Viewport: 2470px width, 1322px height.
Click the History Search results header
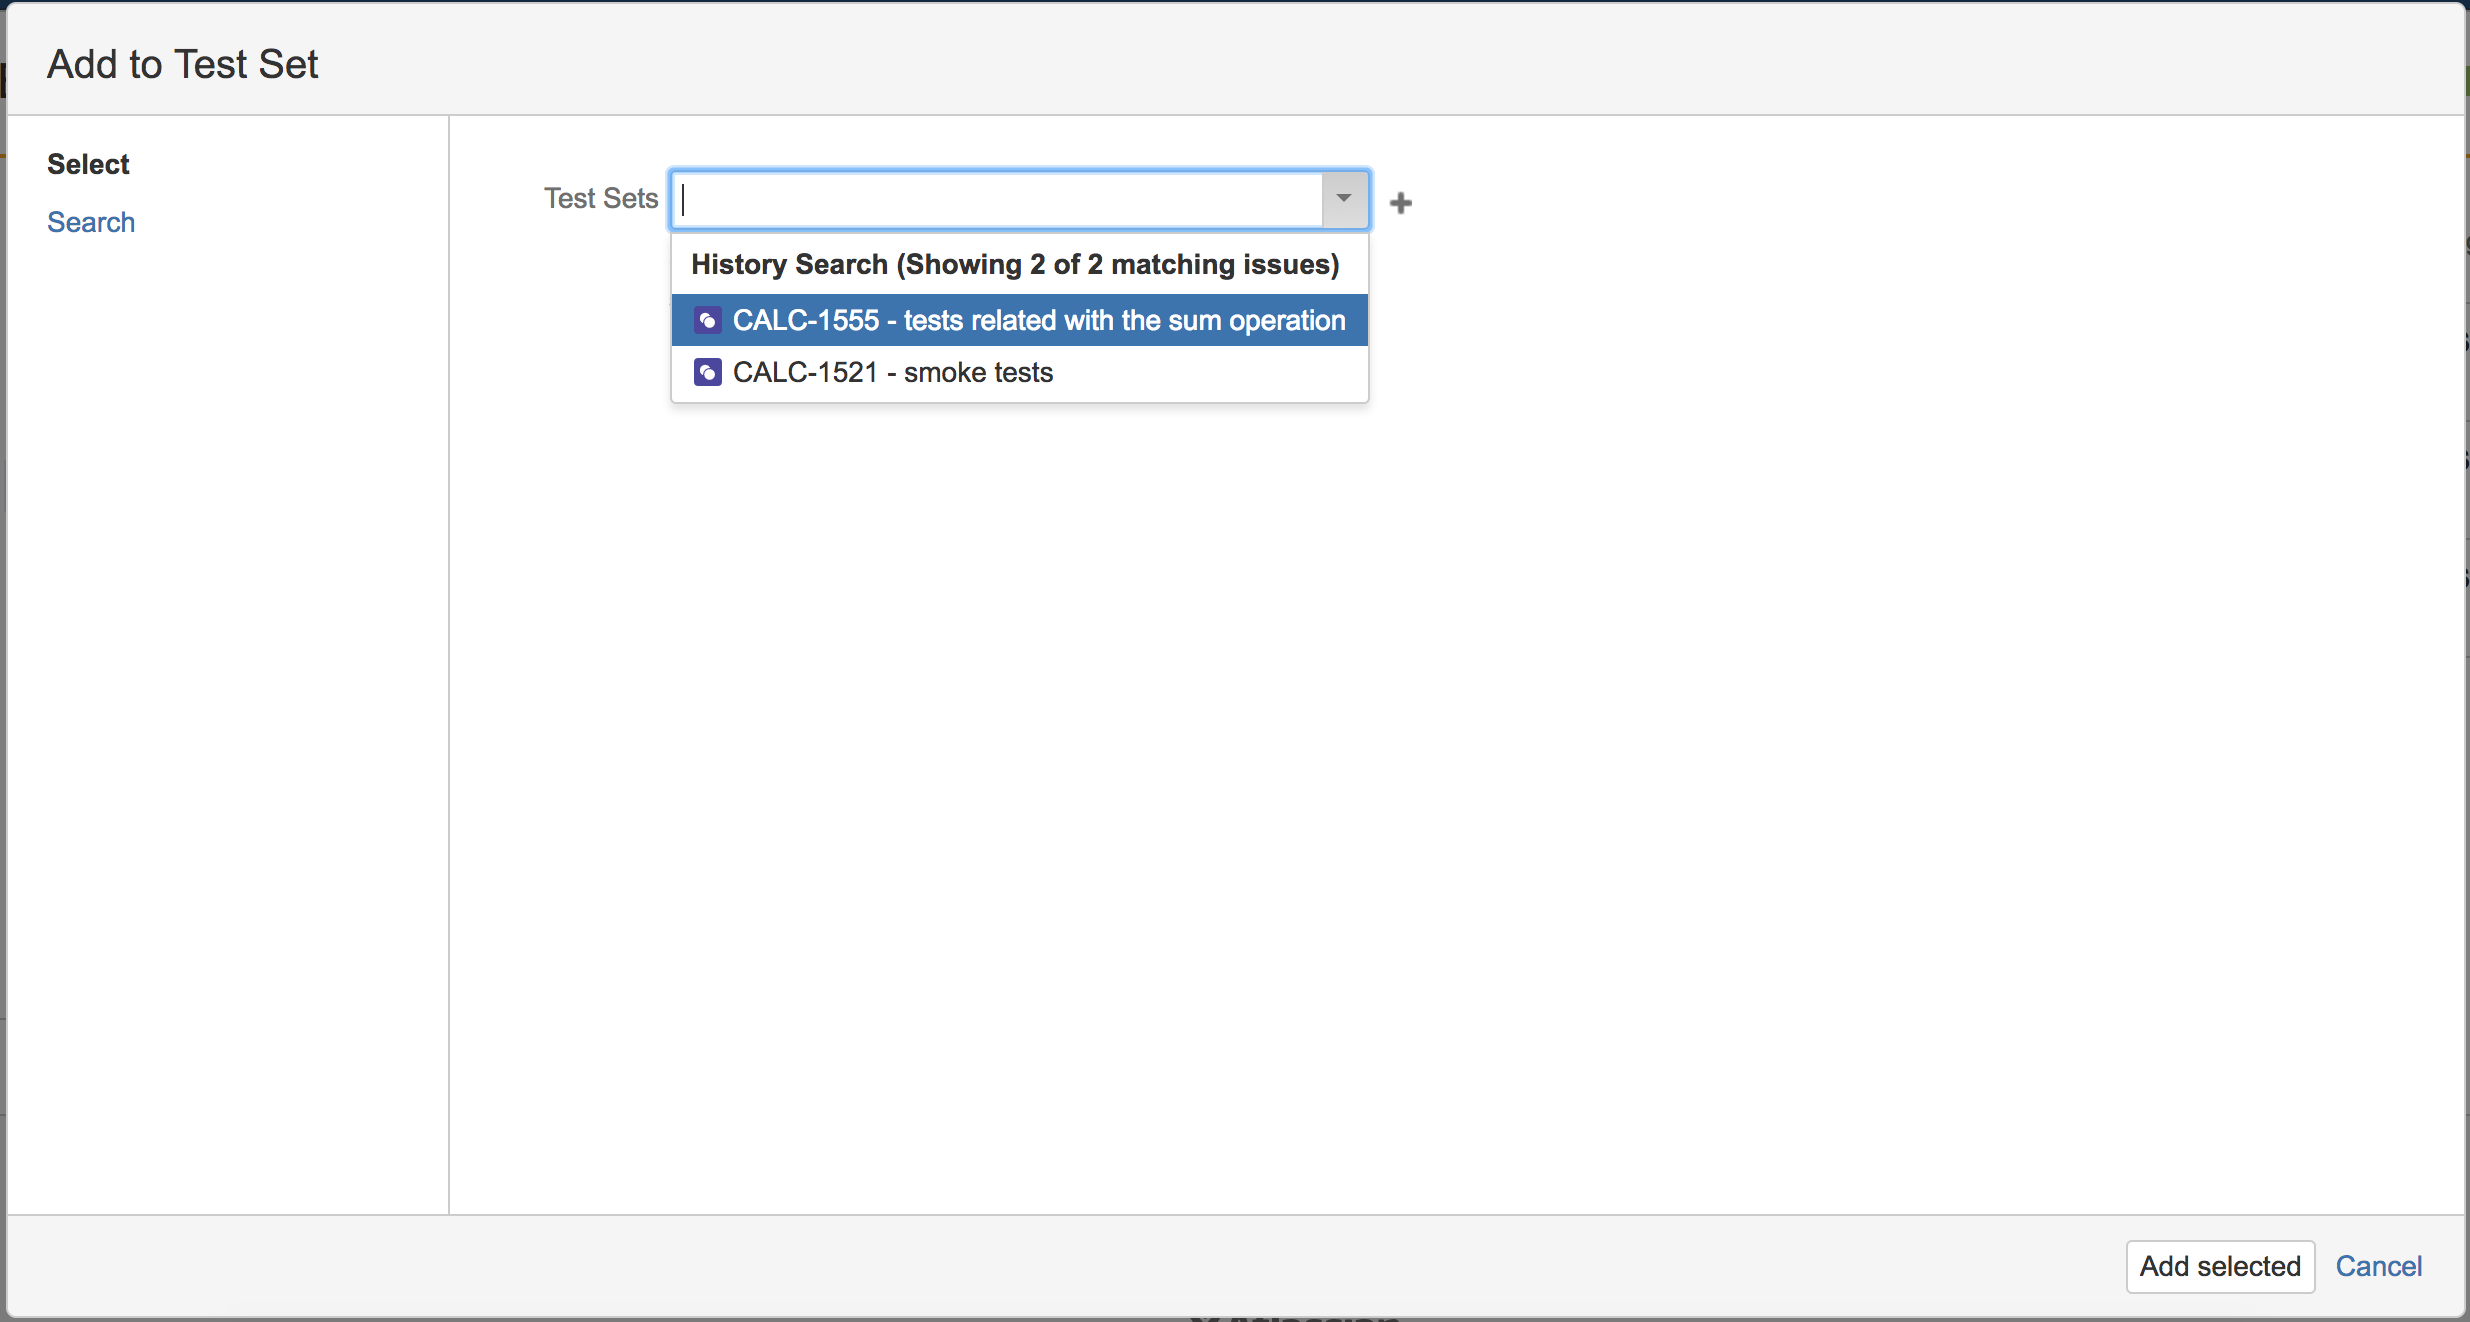pos(1015,264)
